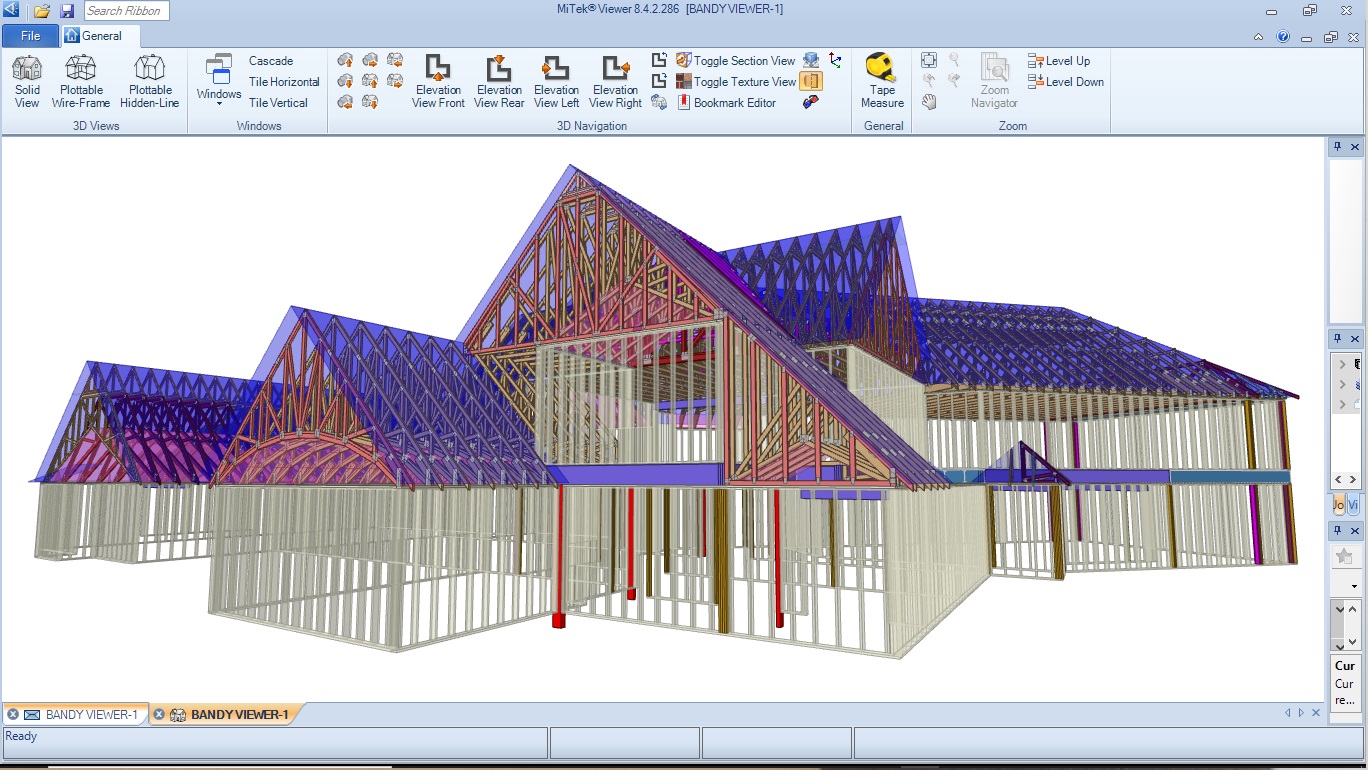Open the Bookmark Editor
The image size is (1368, 770).
click(726, 103)
